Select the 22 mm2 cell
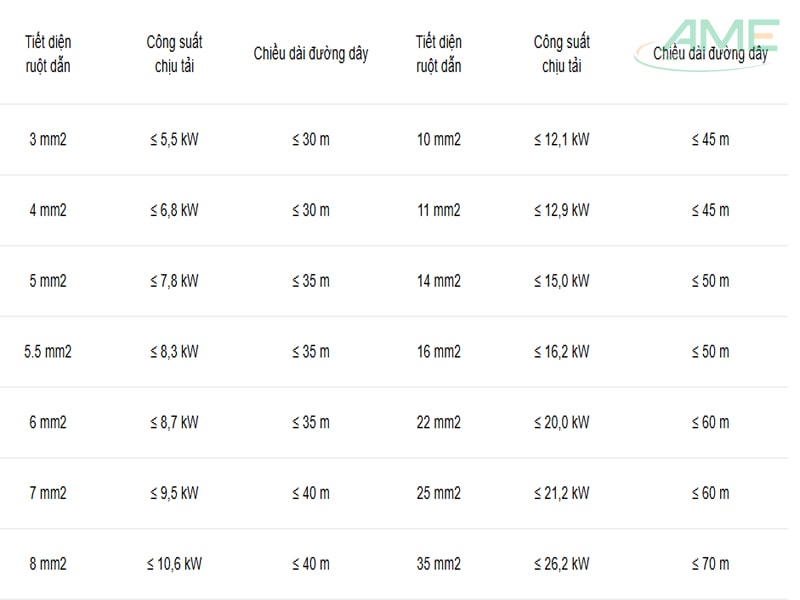The height and width of the screenshot is (600, 800). (439, 422)
